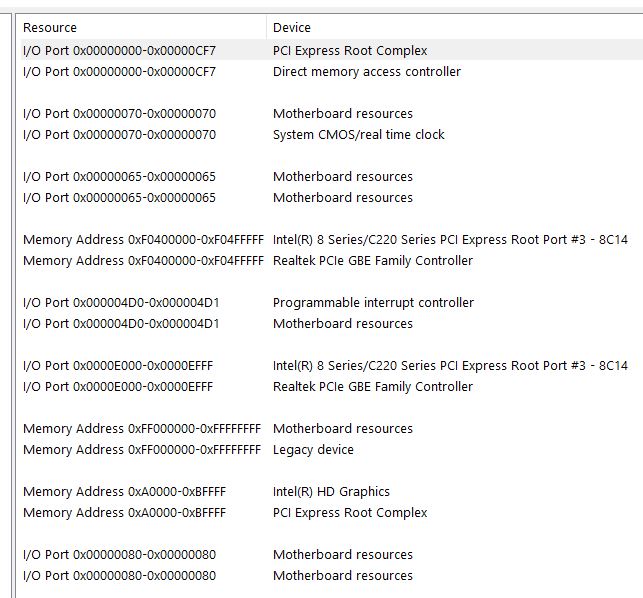Select the Motherboard resources row above System CMOS/real time clock
Image resolution: width=643 pixels, height=598 pixels.
tap(332, 114)
